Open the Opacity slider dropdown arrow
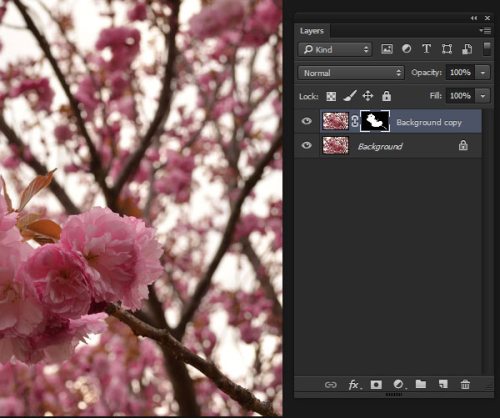Screen dimensions: 500x418 coord(483,73)
